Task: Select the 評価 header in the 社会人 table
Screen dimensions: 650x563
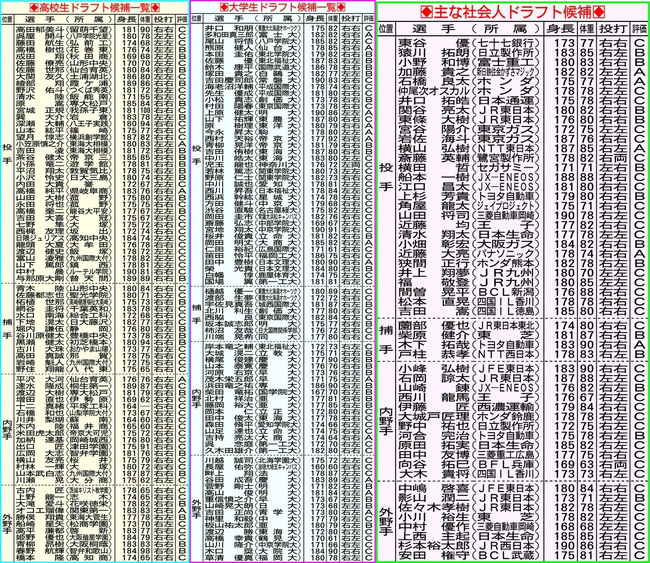Action: tap(639, 29)
